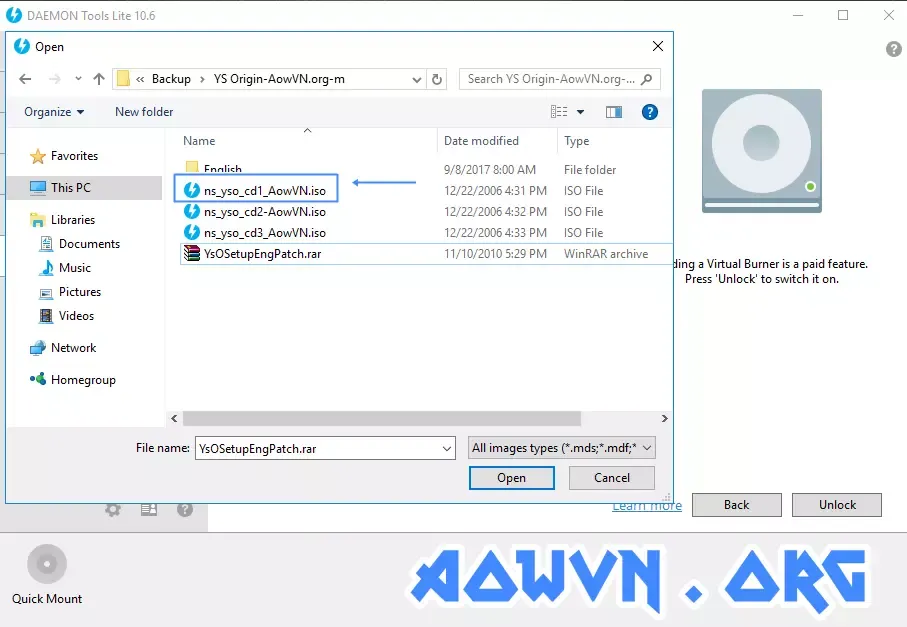
Task: Expand the File name dropdown arrow
Action: tap(447, 448)
